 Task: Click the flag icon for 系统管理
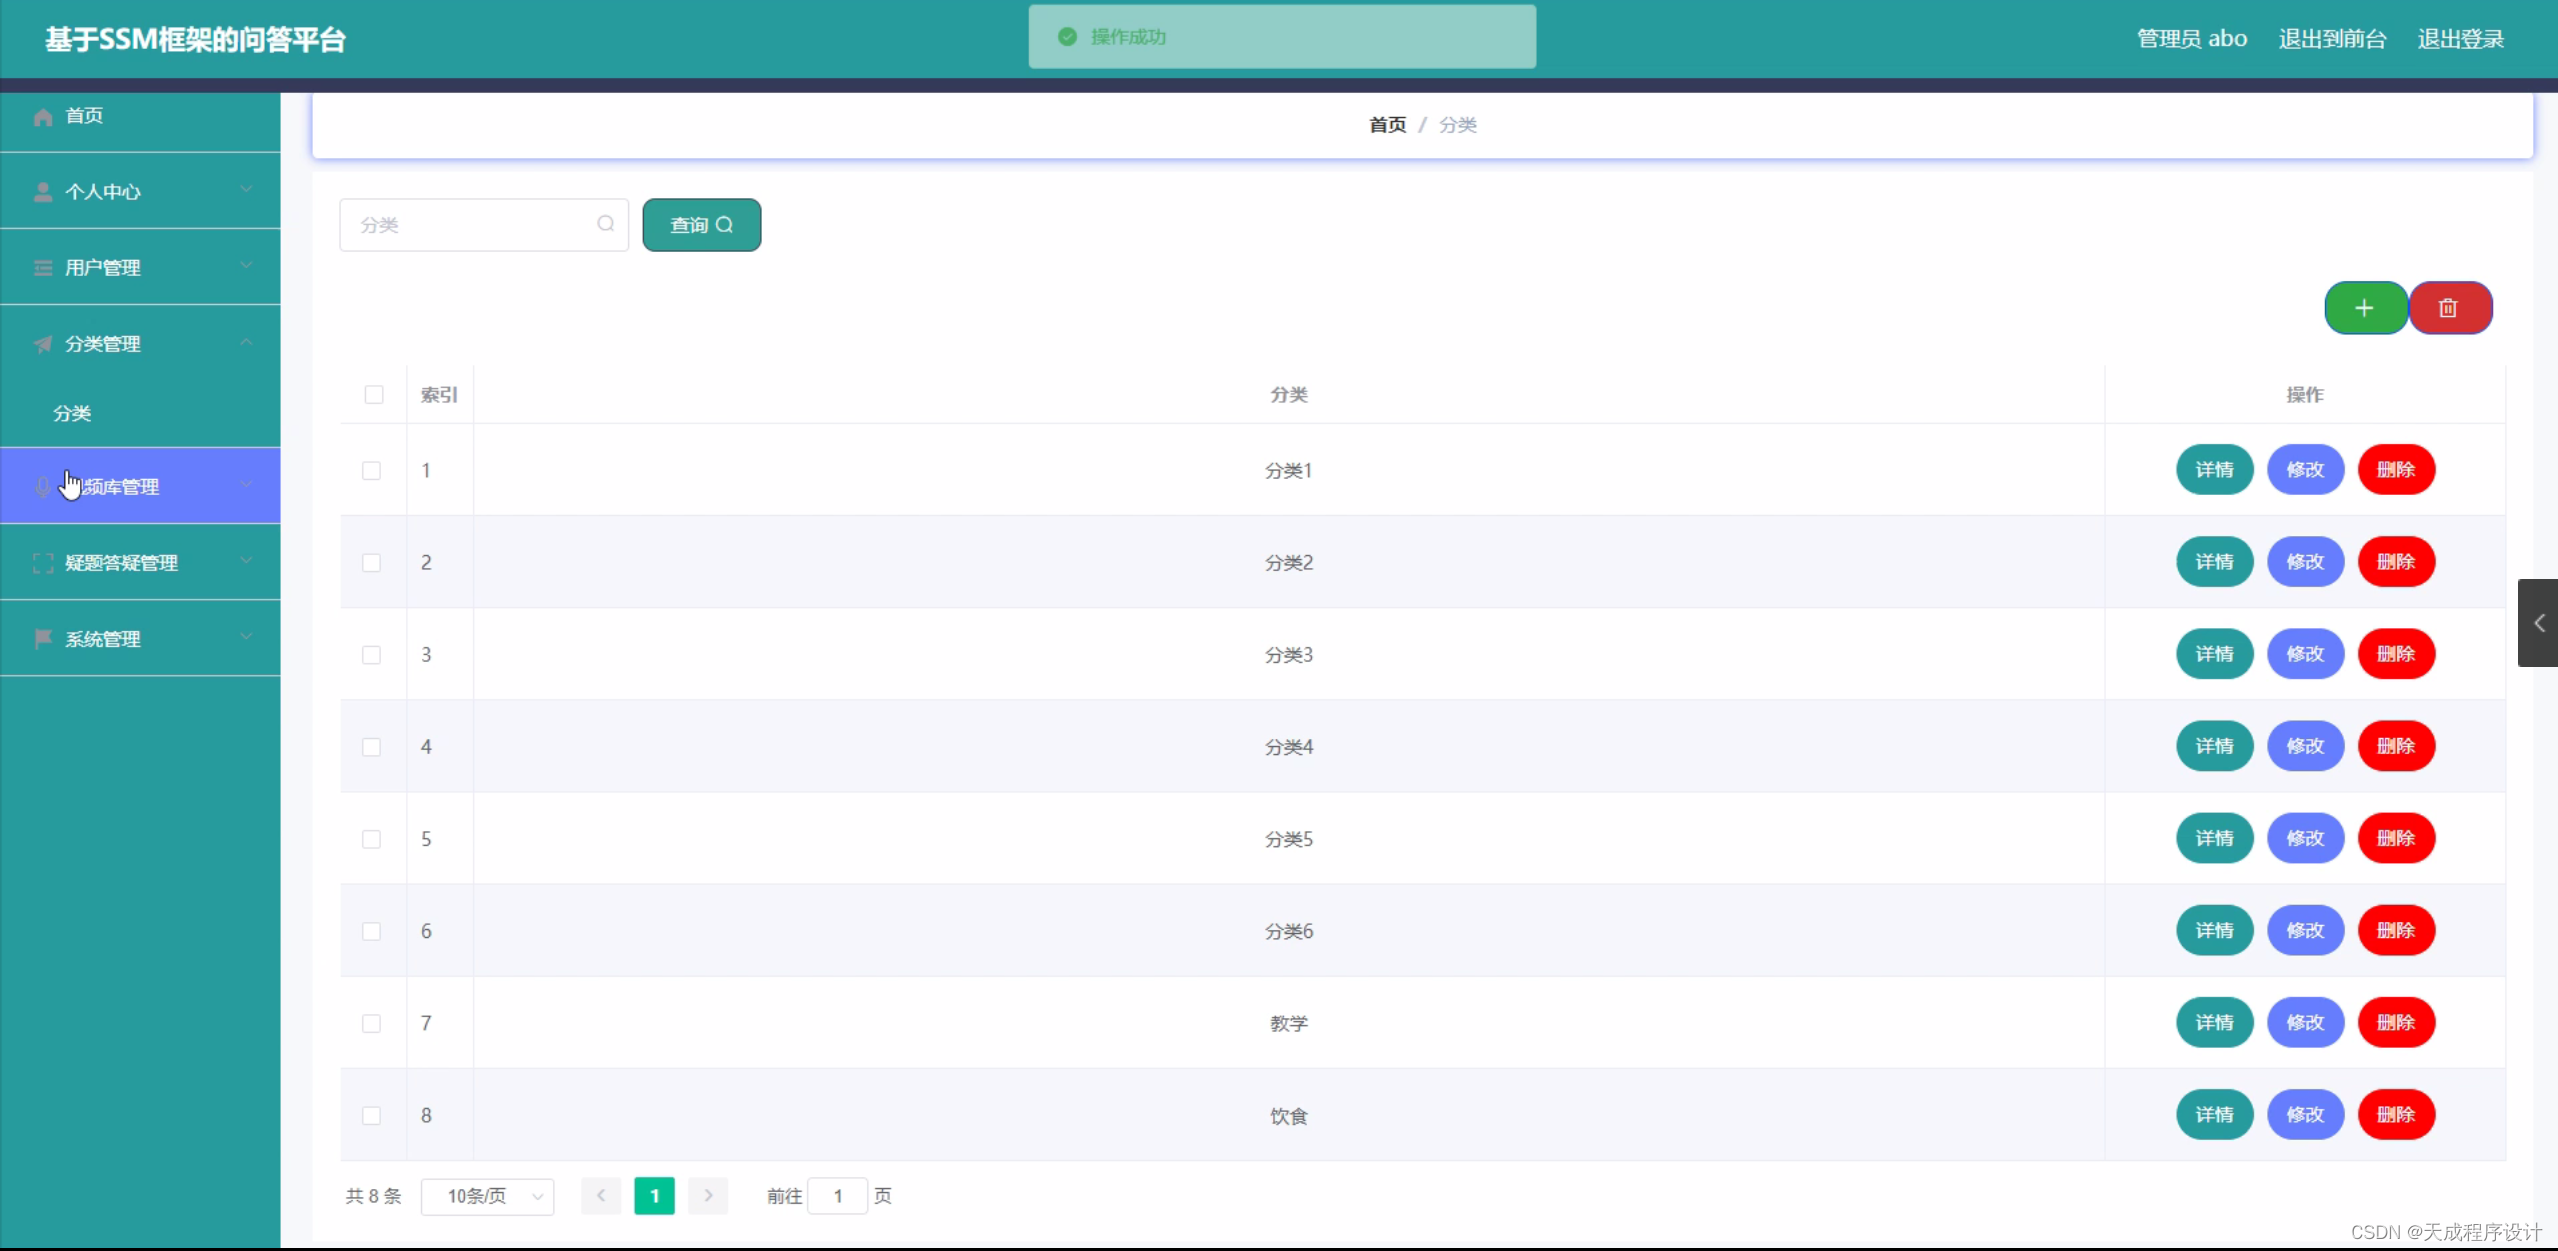click(x=43, y=638)
